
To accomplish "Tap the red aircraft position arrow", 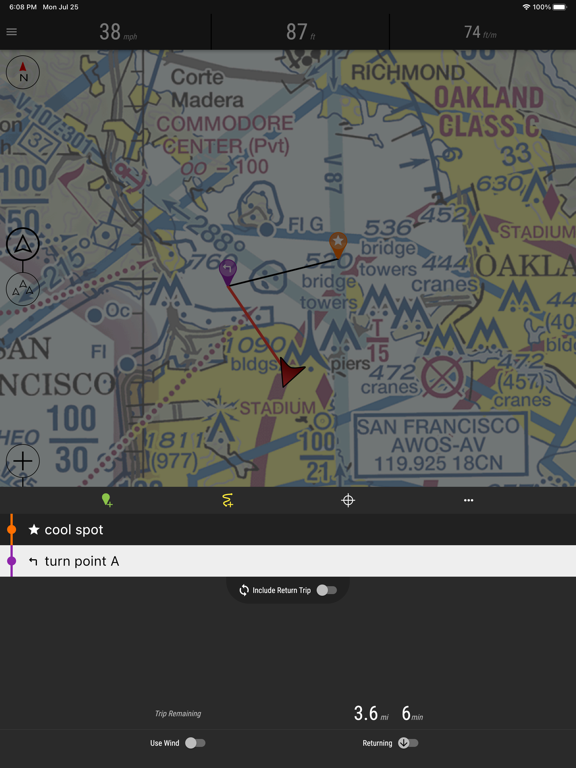I will point(290,372).
